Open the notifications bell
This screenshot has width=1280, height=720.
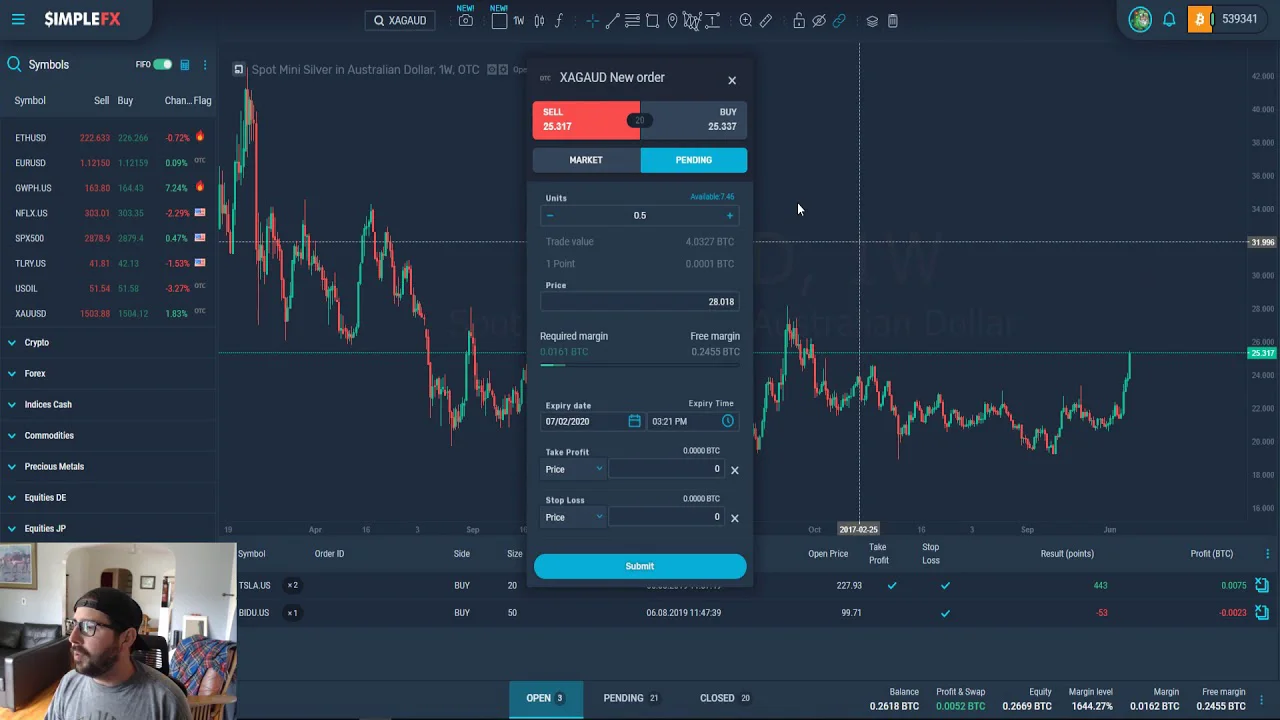coord(1169,19)
